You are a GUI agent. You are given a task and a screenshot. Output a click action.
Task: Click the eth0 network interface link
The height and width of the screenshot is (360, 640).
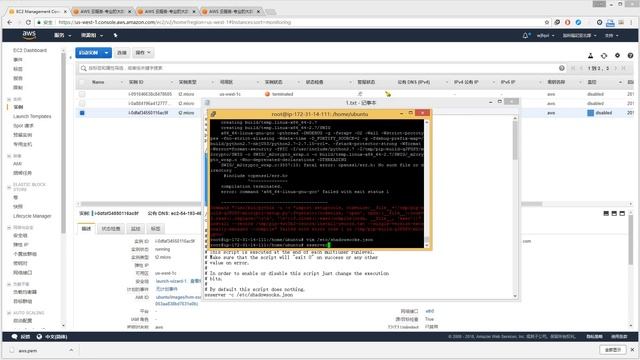(x=430, y=311)
